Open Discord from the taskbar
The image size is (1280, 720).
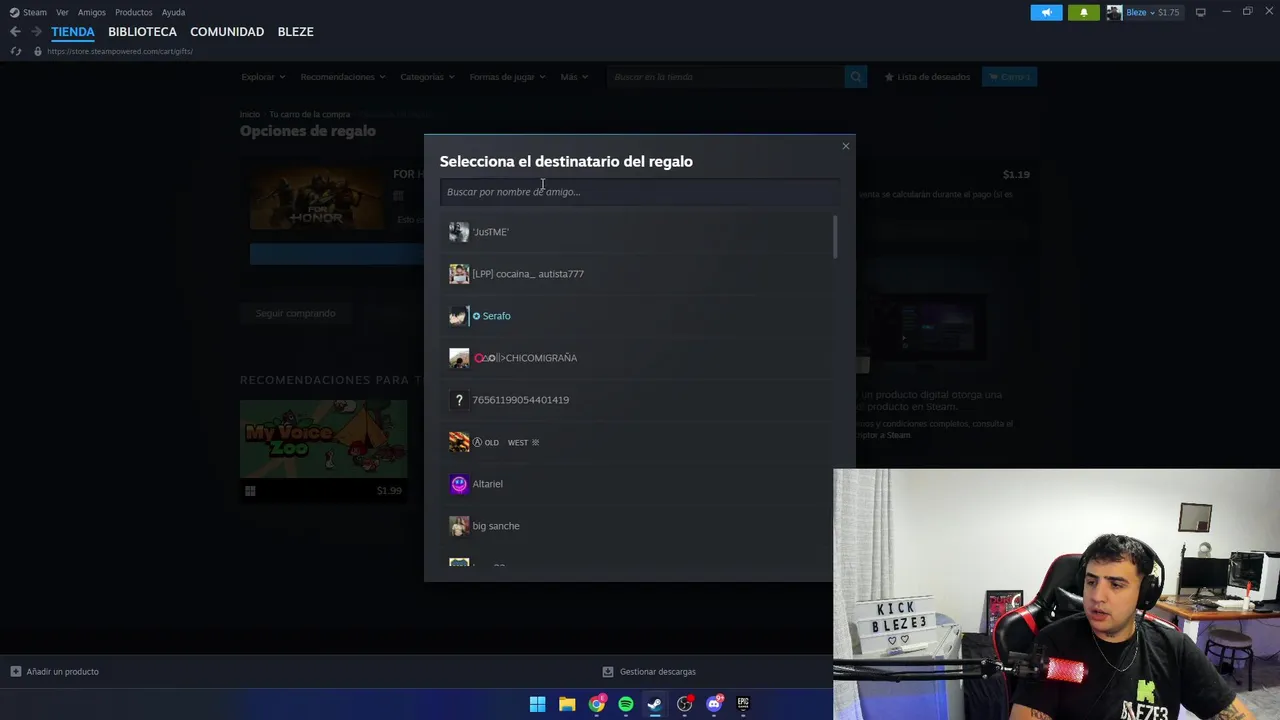[x=714, y=704]
